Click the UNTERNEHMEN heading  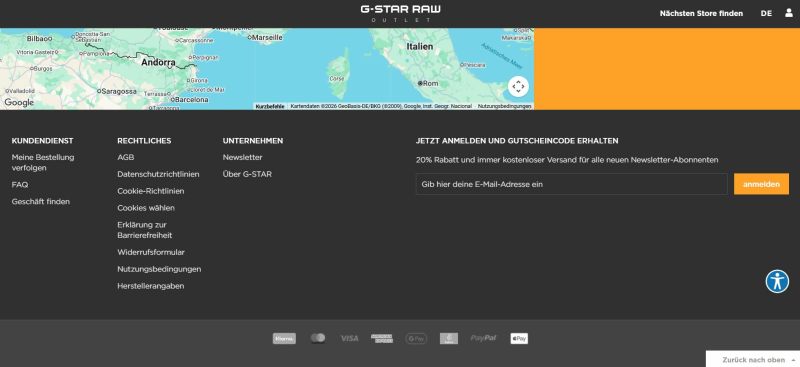[x=253, y=141]
